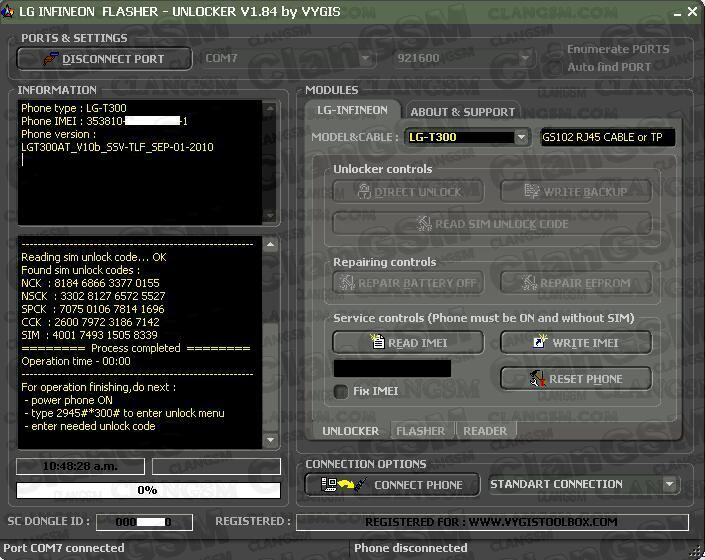Toggle Auto find PORT option

(x=609, y=67)
